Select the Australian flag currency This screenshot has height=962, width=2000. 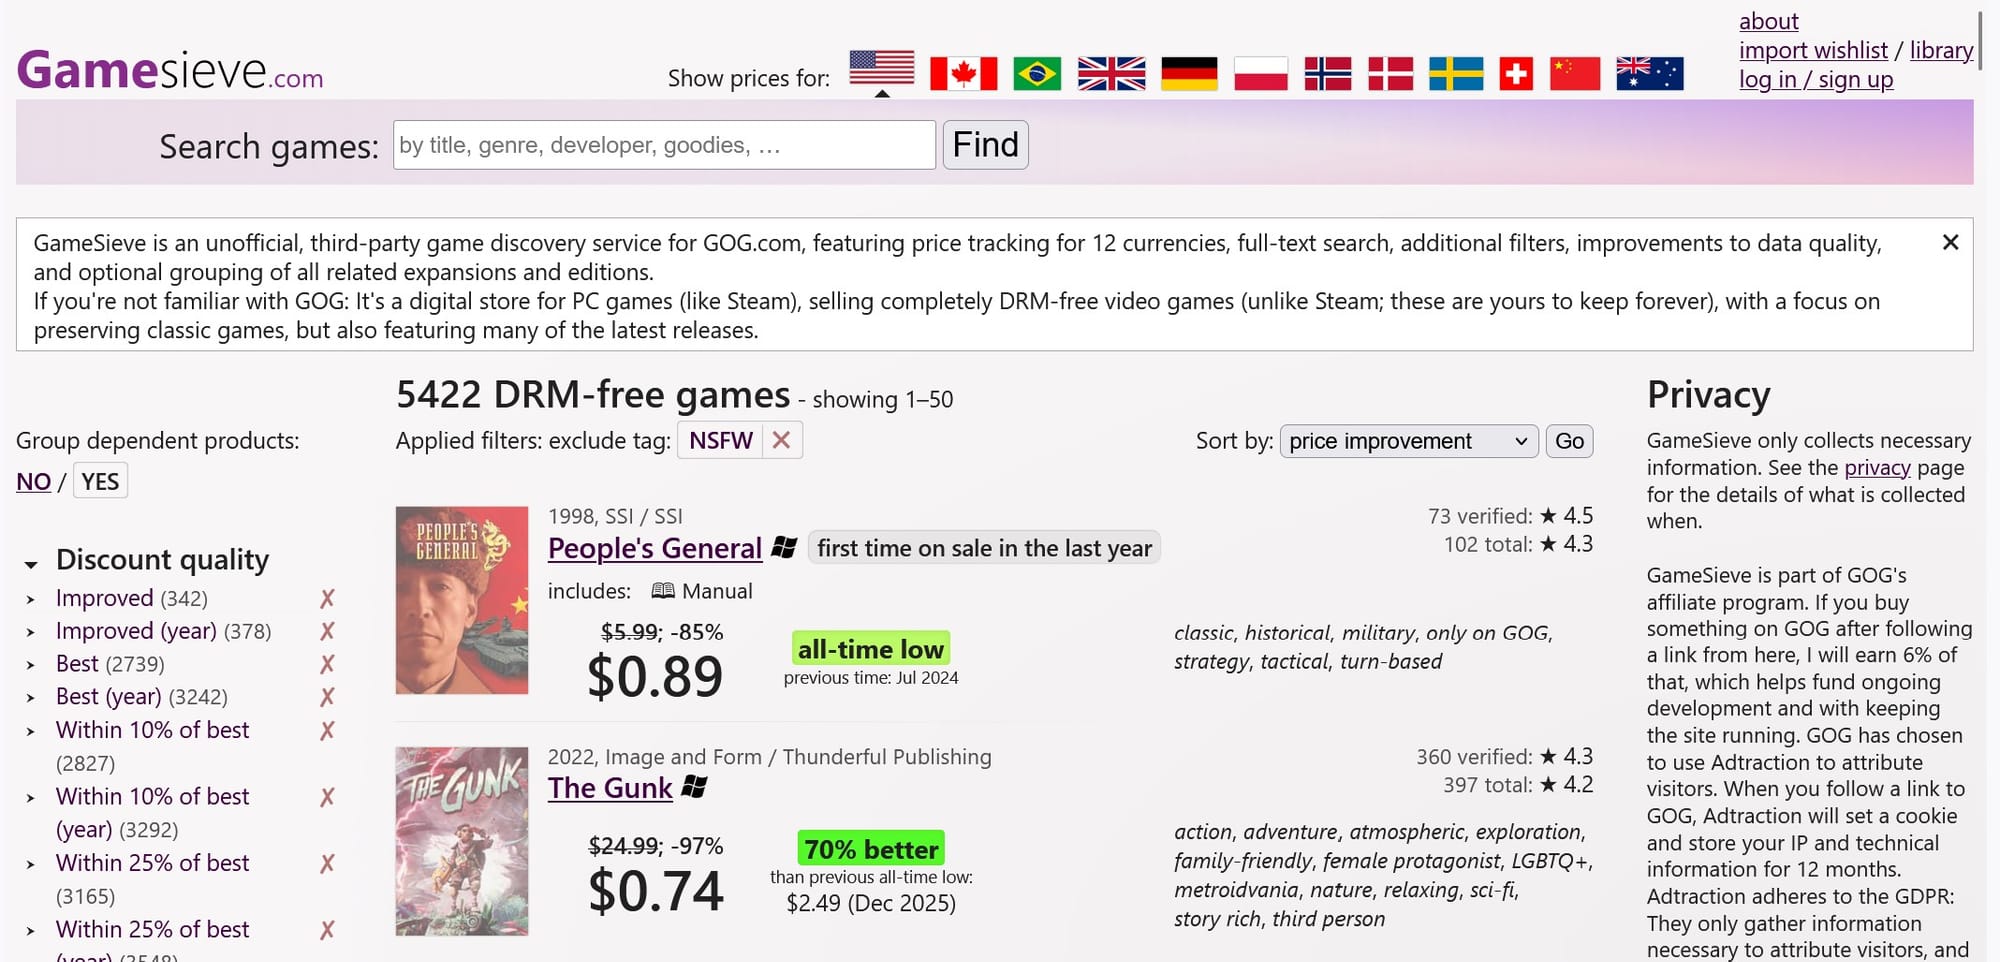point(1649,73)
